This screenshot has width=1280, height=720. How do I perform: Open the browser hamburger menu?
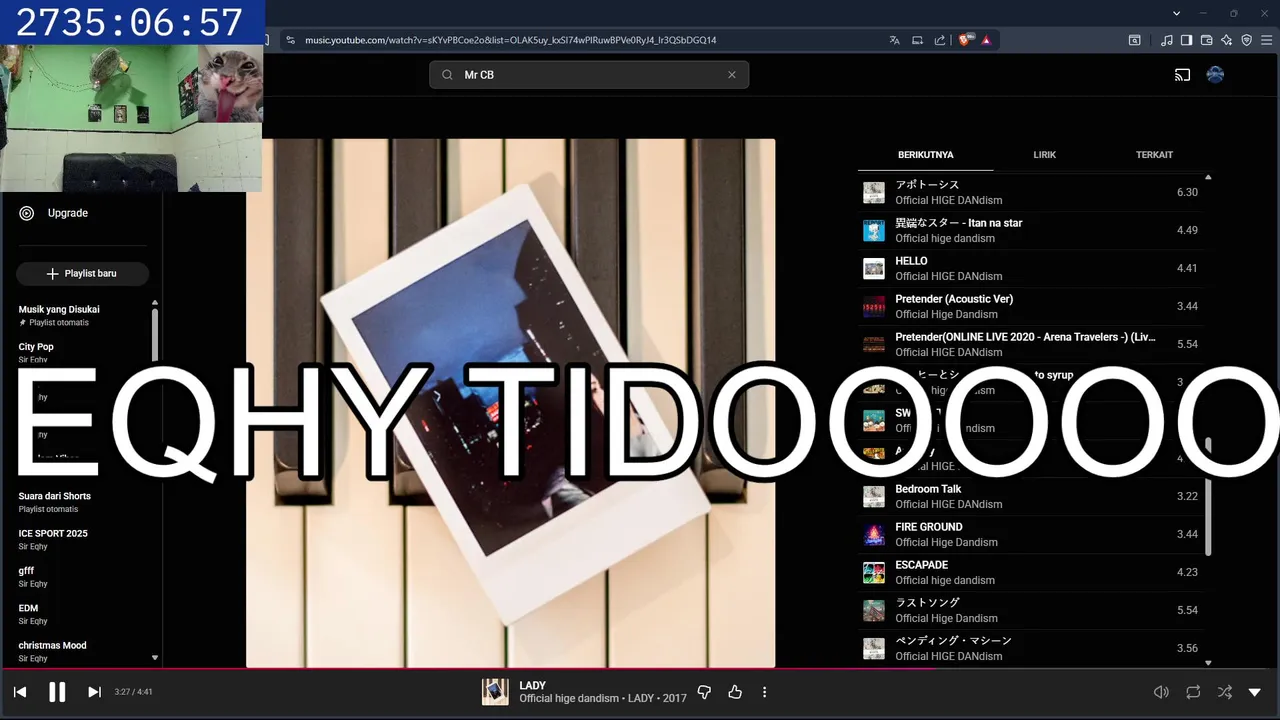1266,40
